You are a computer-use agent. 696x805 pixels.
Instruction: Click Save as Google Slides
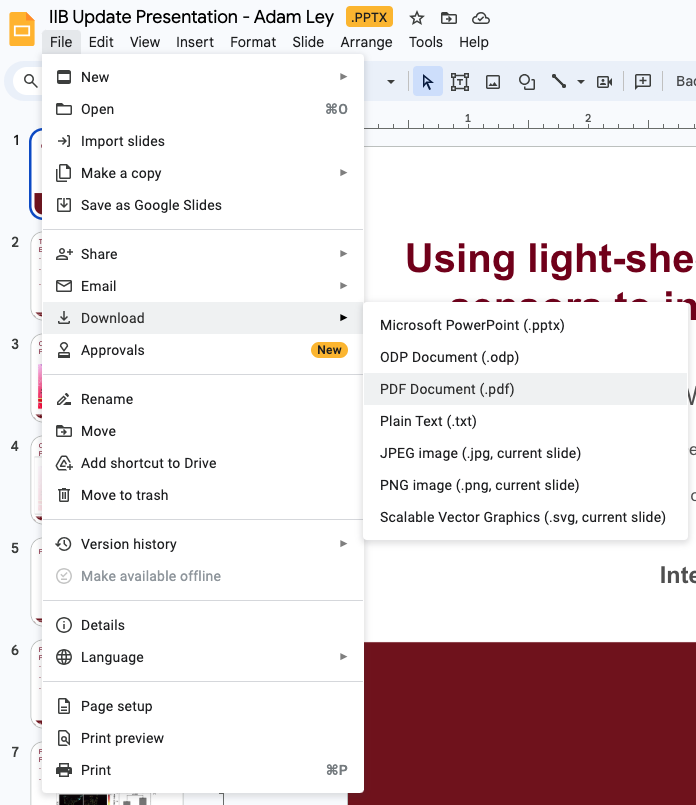[151, 205]
